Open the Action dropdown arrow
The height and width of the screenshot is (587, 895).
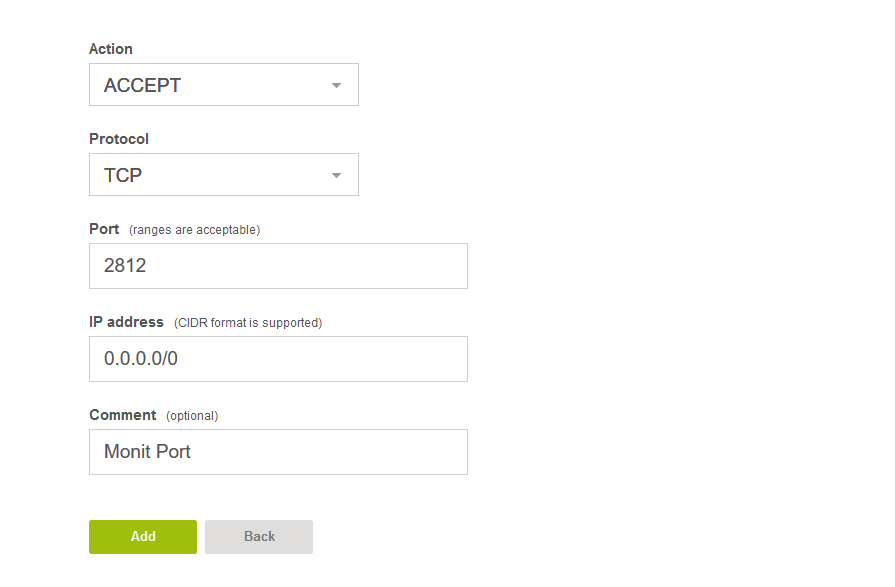click(336, 86)
